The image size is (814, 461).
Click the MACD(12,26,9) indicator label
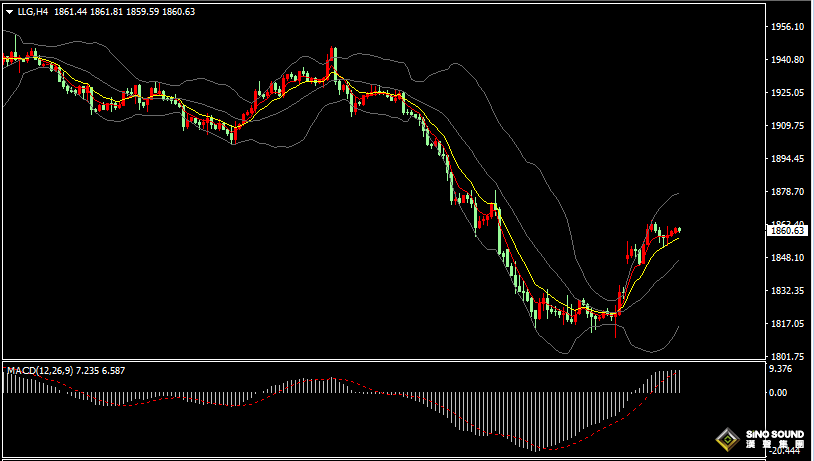click(38, 370)
